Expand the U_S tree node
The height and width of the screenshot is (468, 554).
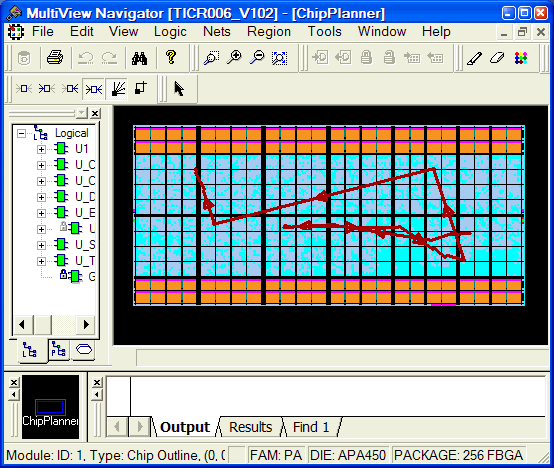[x=41, y=245]
